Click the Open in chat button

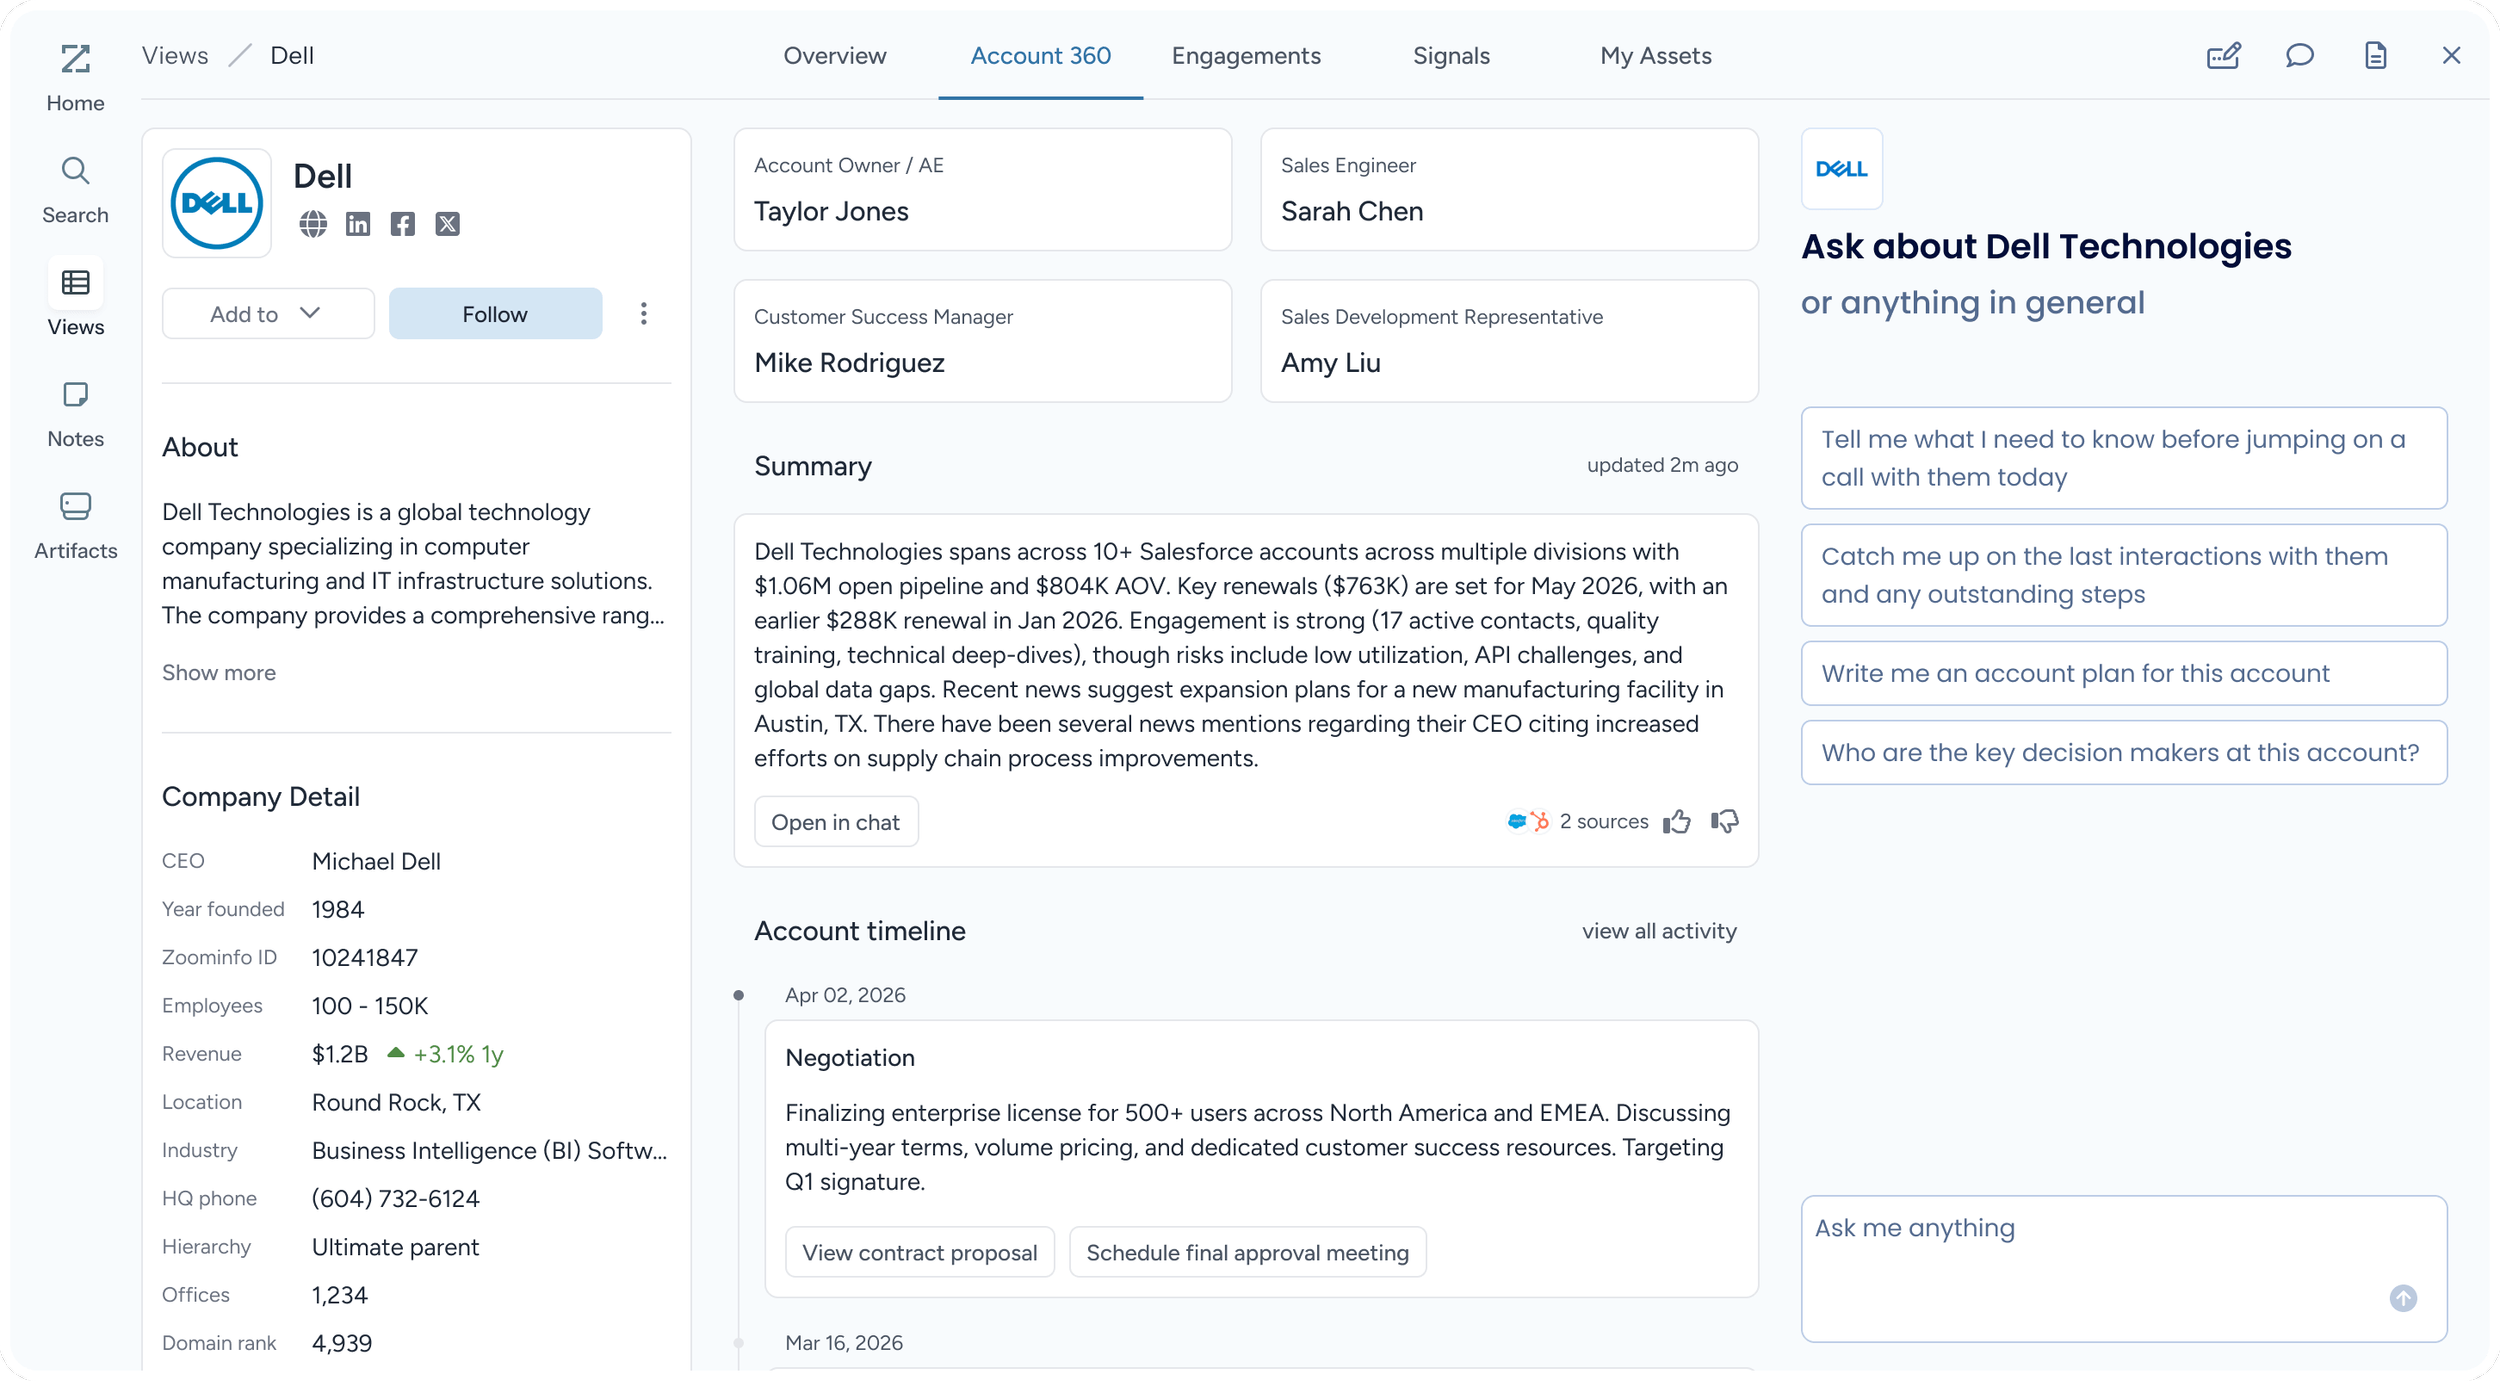(x=835, y=822)
